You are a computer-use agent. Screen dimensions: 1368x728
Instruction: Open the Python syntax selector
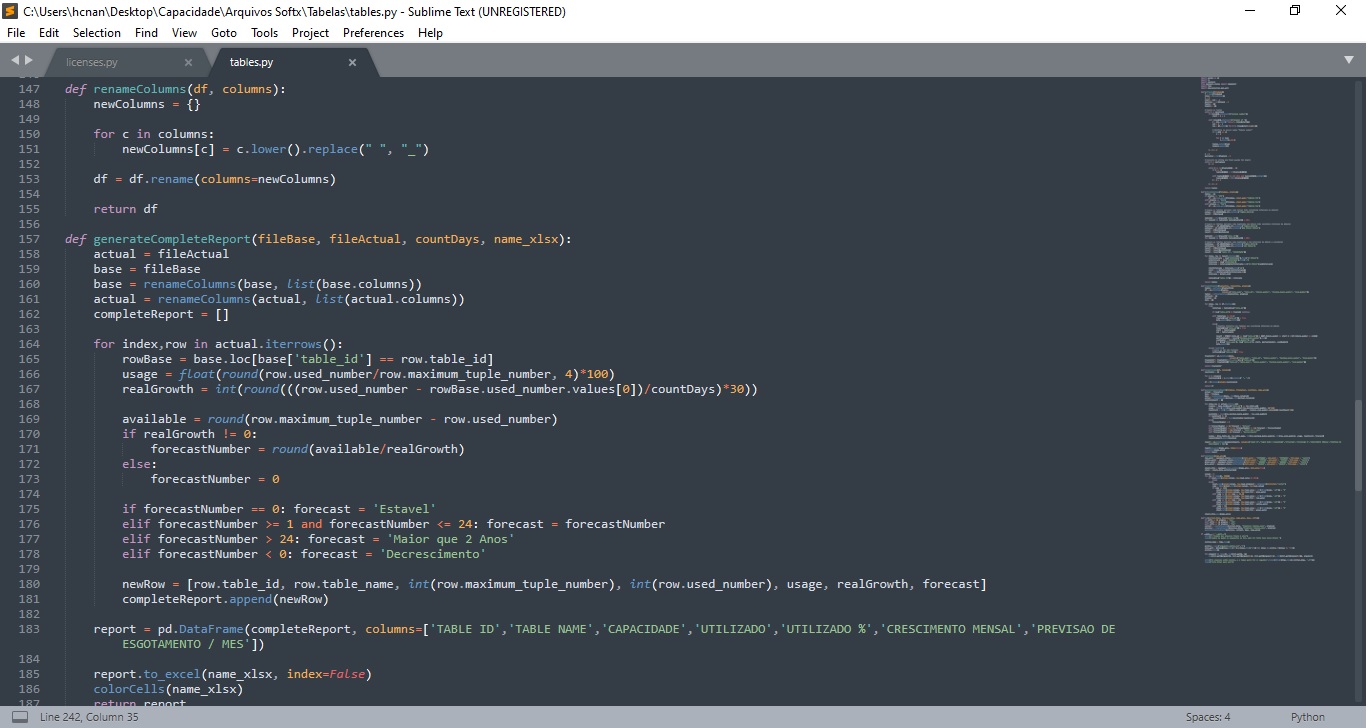pos(1307,717)
